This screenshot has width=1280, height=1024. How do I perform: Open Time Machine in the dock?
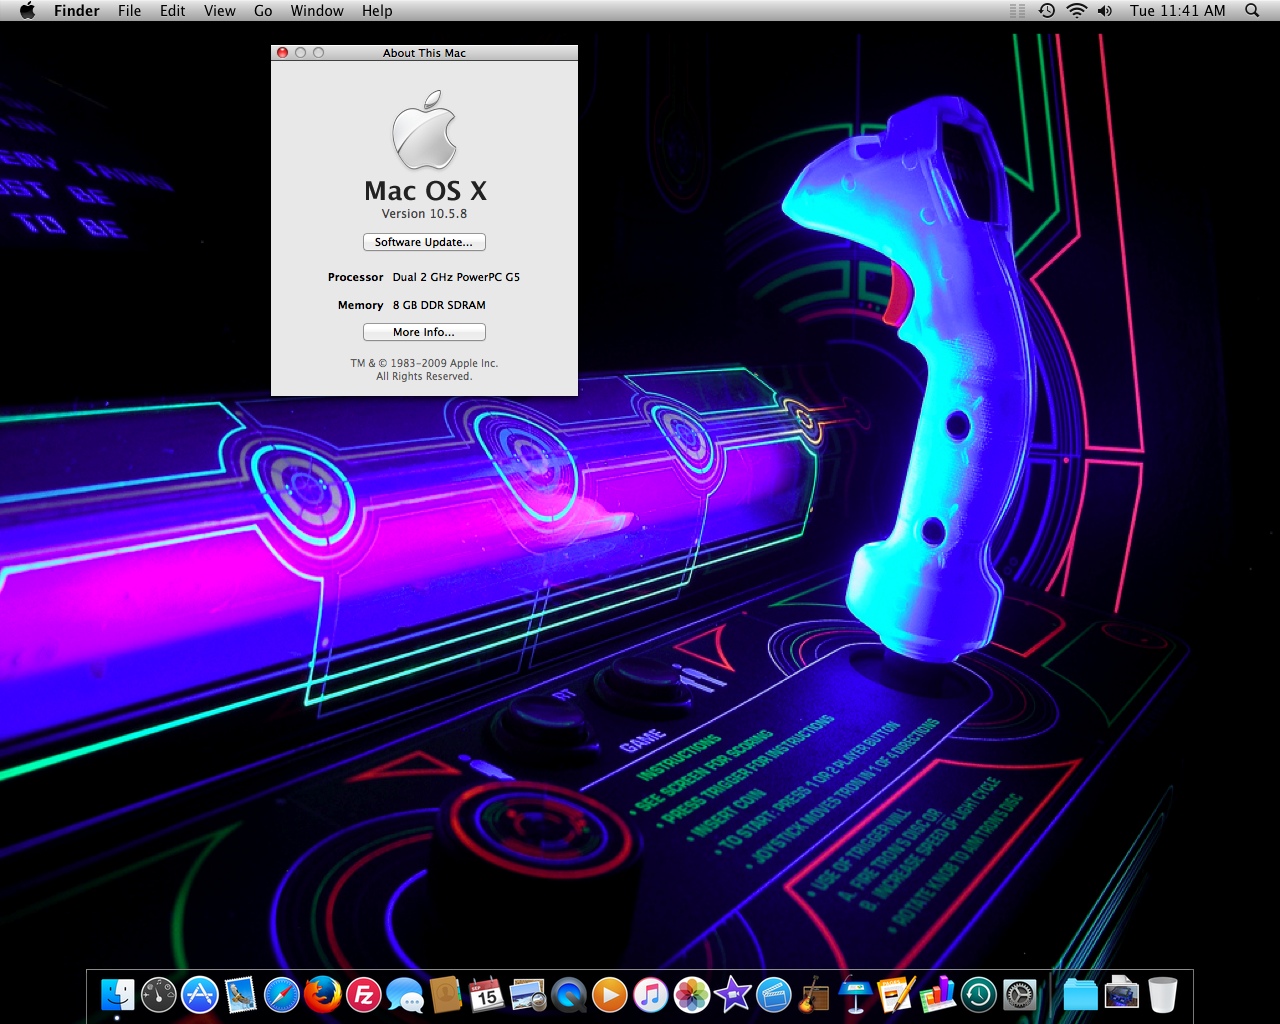pos(978,995)
